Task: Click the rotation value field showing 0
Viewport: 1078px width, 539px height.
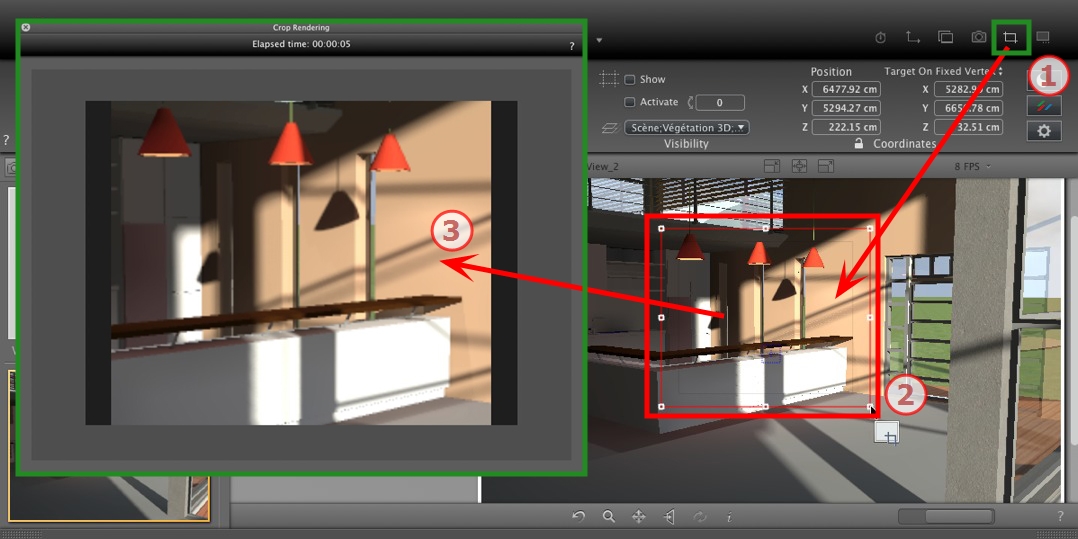Action: coord(720,102)
